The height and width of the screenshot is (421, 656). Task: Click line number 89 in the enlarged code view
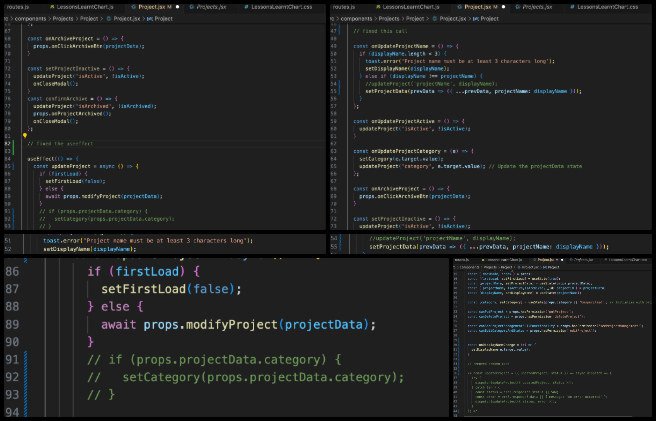tap(12, 325)
